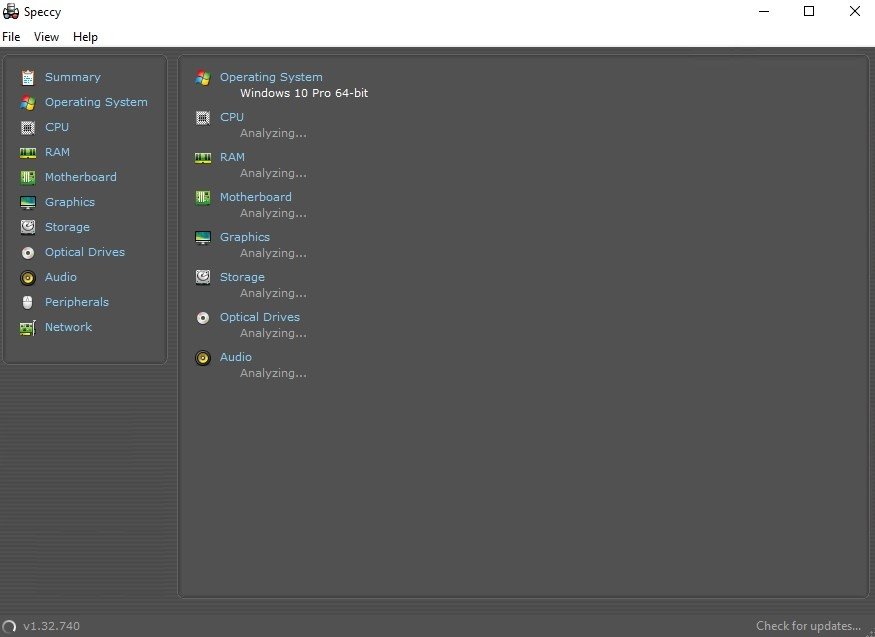875x637 pixels.
Task: Open the View menu
Action: pyautogui.click(x=46, y=37)
